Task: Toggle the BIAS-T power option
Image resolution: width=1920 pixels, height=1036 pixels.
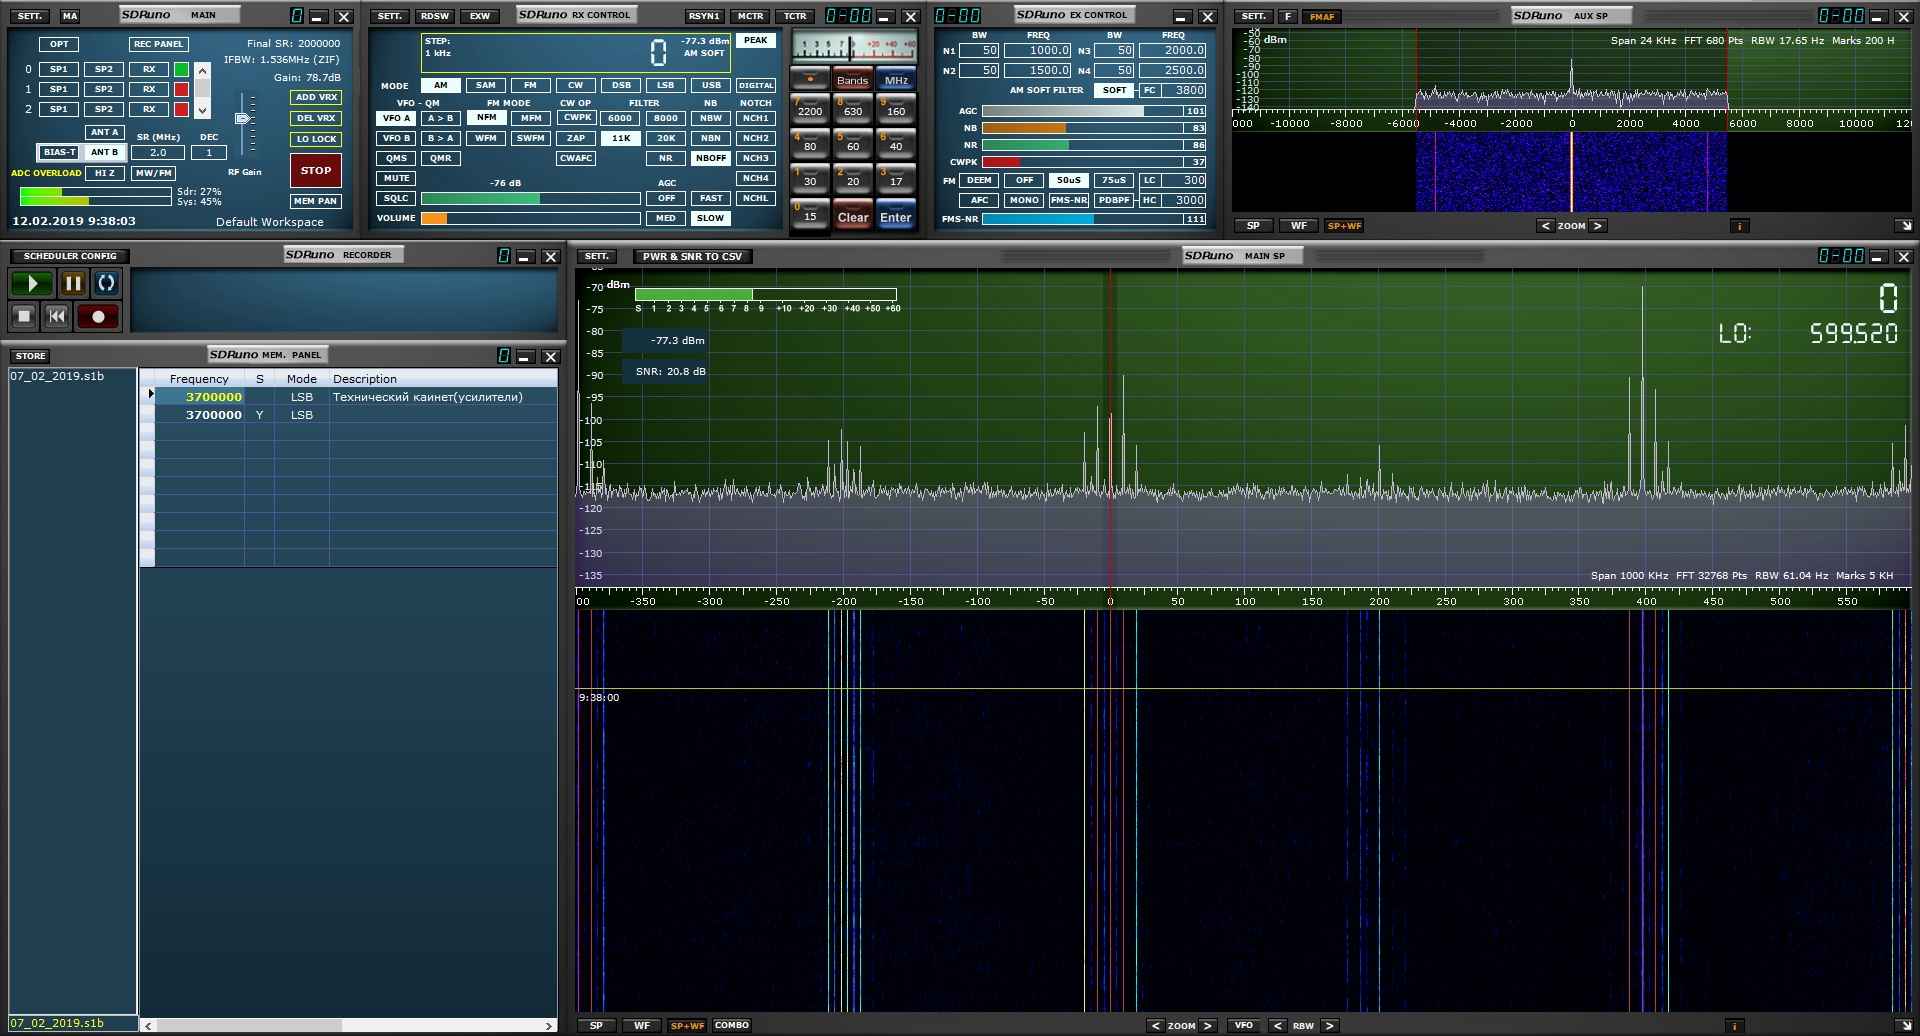Action: (59, 152)
